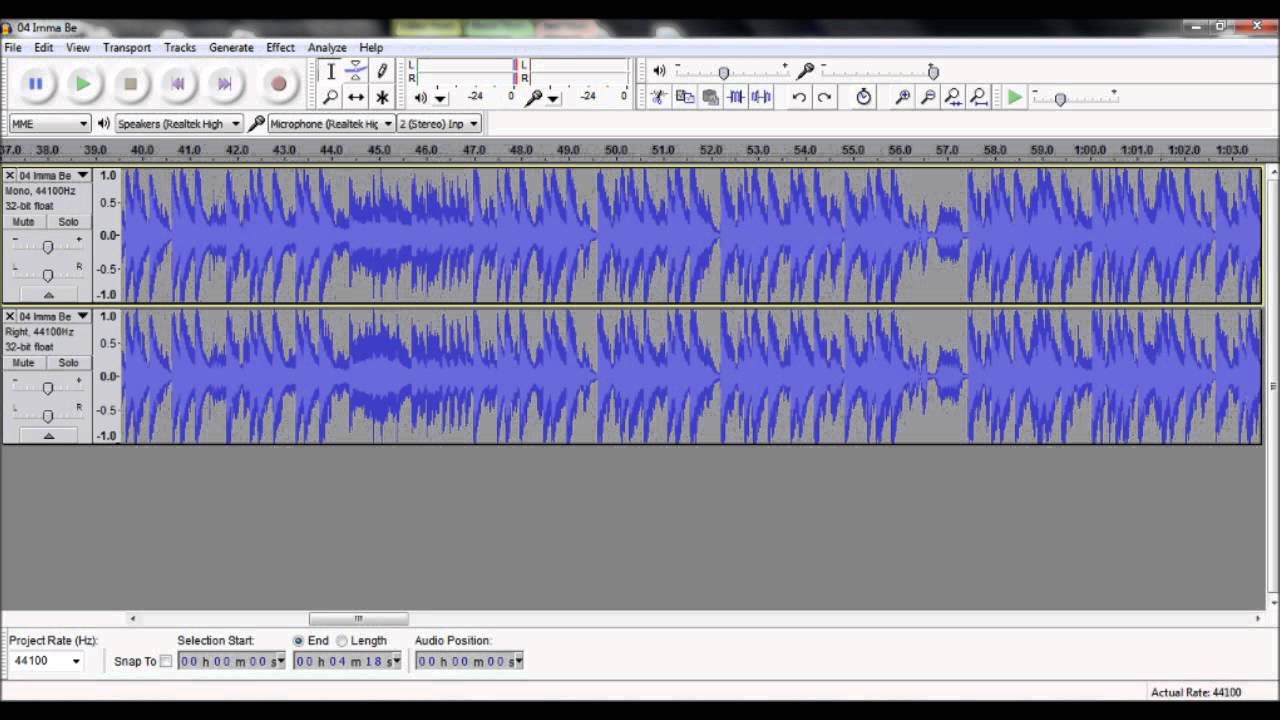Open the output meter speaker dropdown
The image size is (1280, 720).
click(440, 98)
